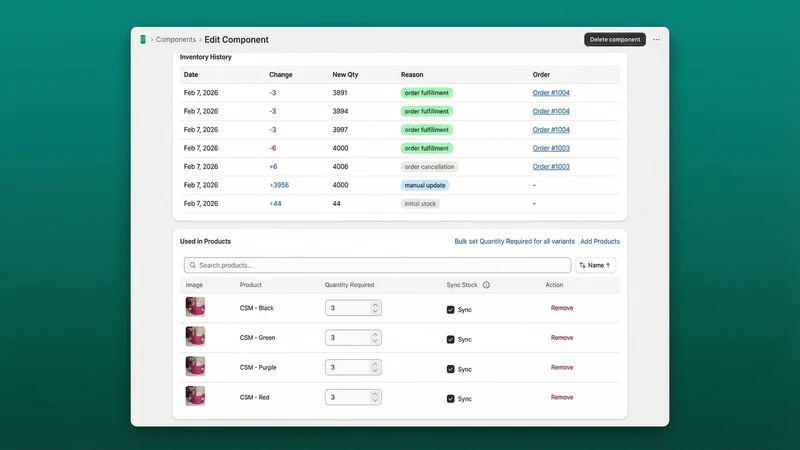
Task: Click the initial stock reason badge
Action: coord(420,204)
